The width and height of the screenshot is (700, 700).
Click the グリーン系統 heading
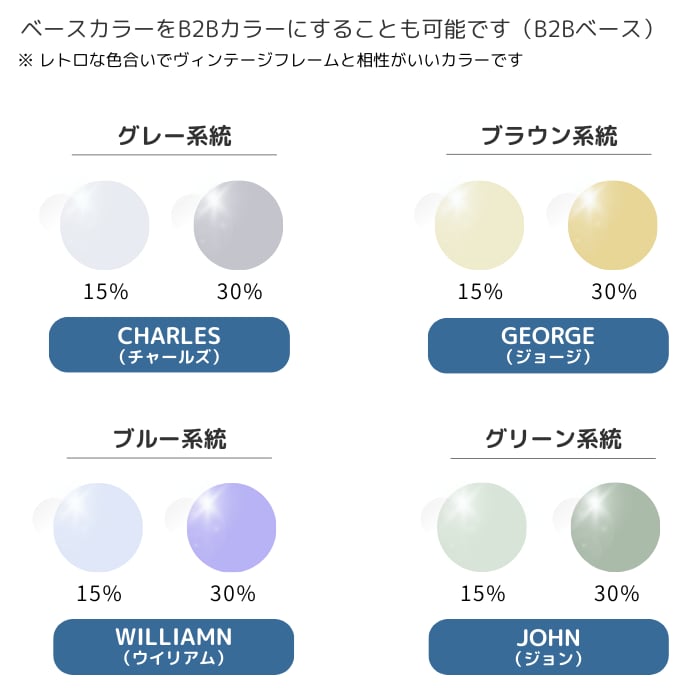(553, 438)
